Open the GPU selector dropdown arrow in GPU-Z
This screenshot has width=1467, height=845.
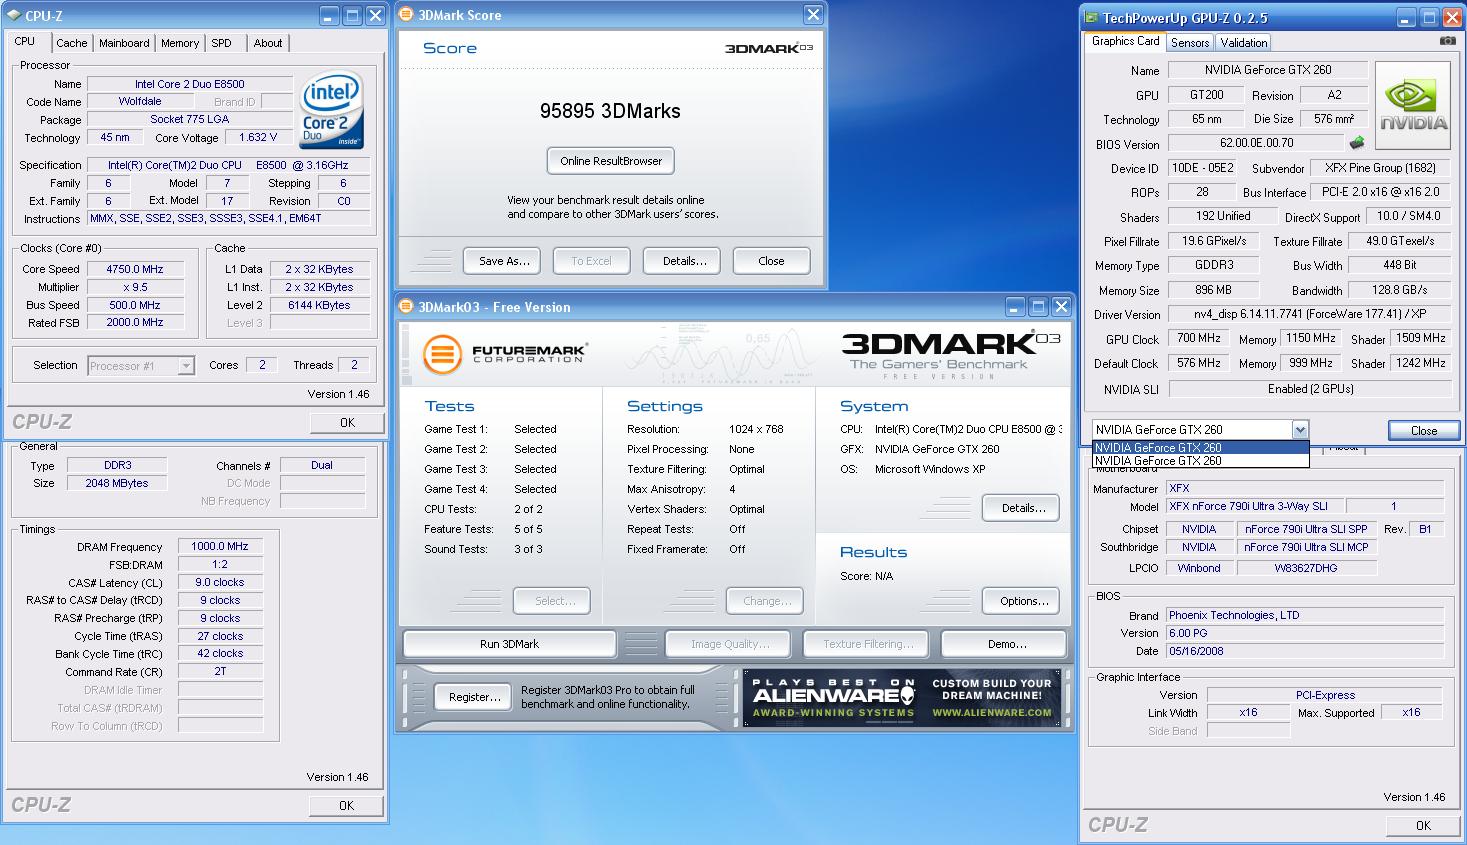coord(1300,430)
